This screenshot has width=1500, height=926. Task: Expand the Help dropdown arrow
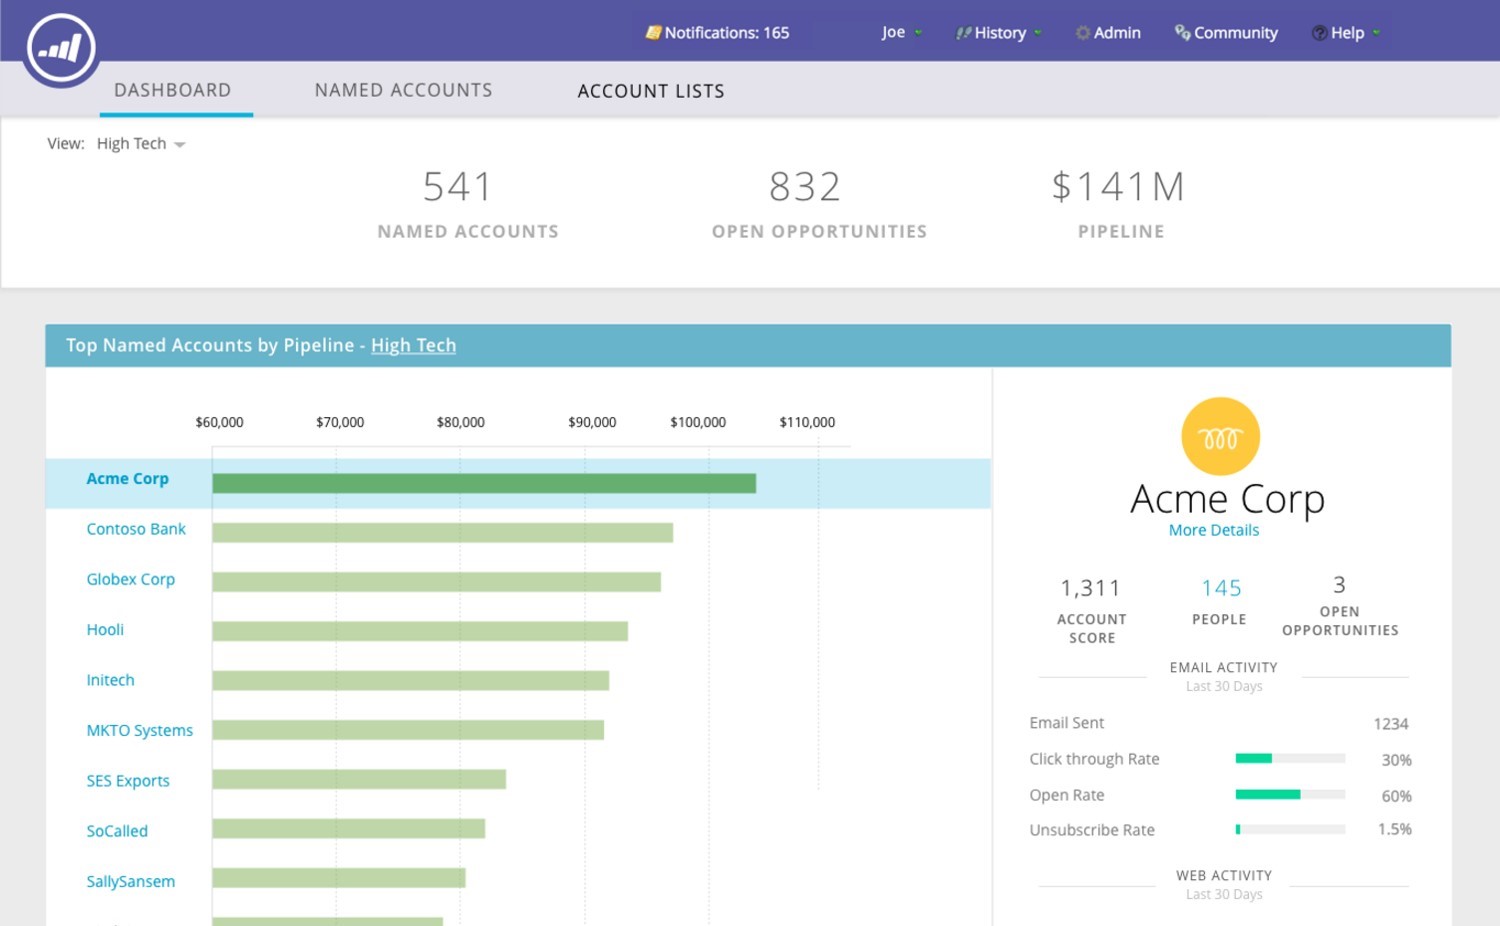(1375, 33)
